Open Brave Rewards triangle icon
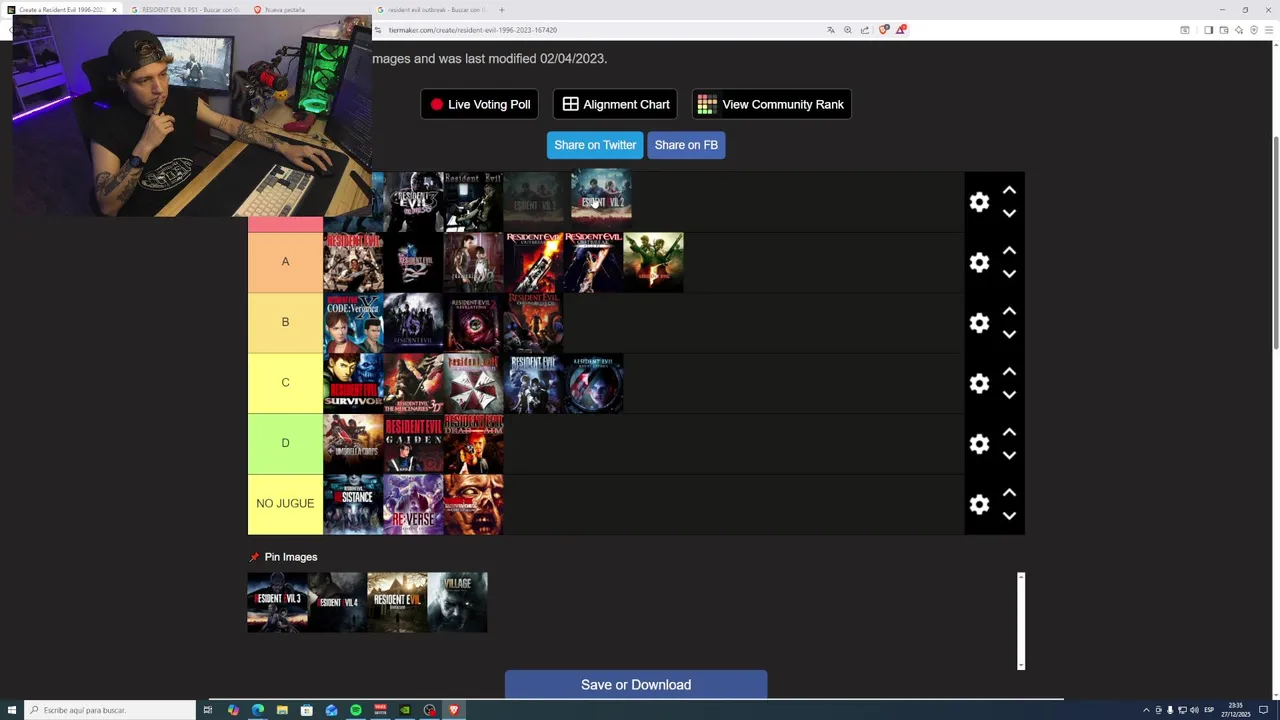The width and height of the screenshot is (1280, 720). [900, 30]
